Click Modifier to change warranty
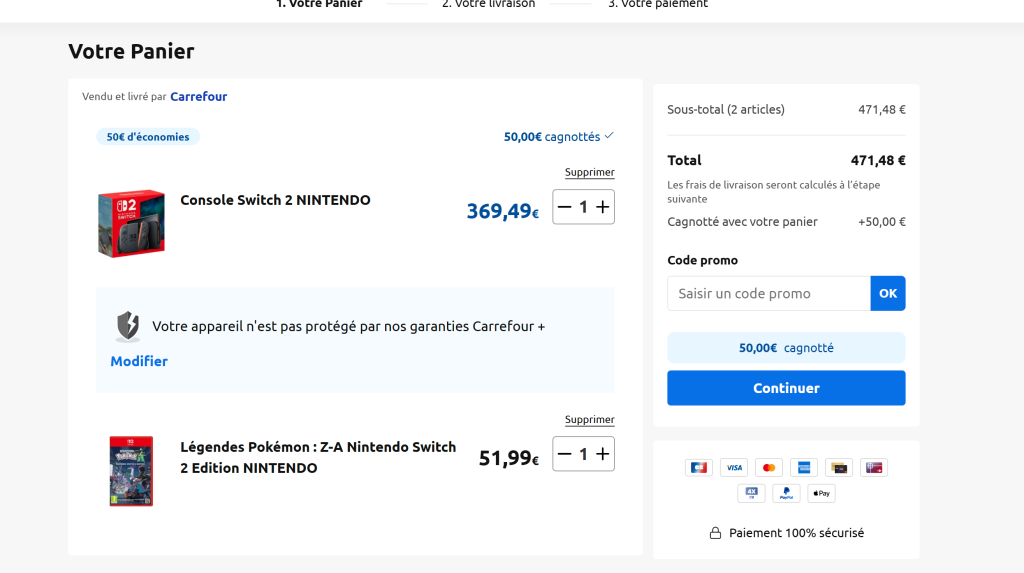 pos(139,361)
